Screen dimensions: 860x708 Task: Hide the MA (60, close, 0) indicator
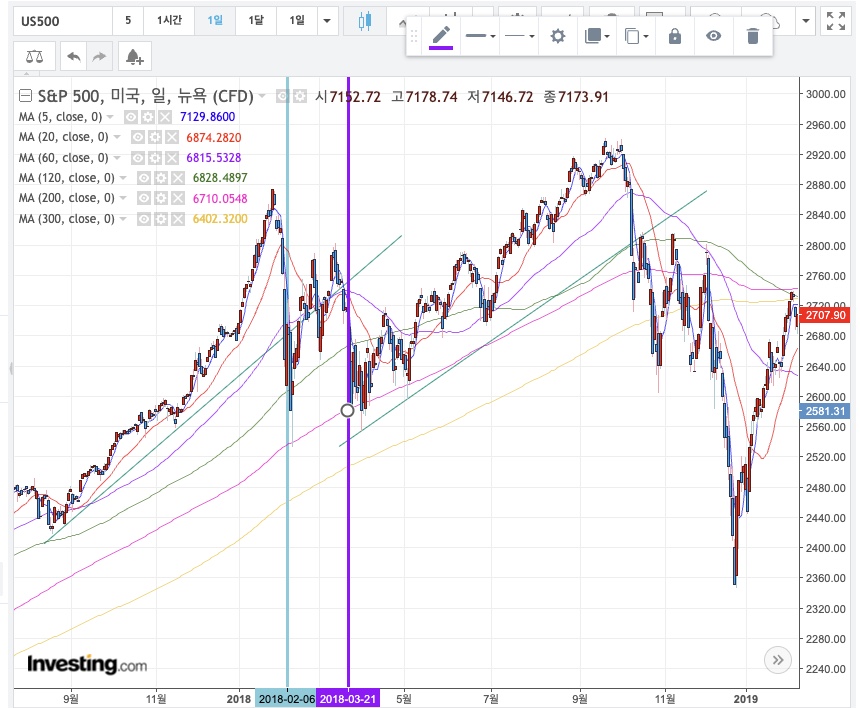137,158
